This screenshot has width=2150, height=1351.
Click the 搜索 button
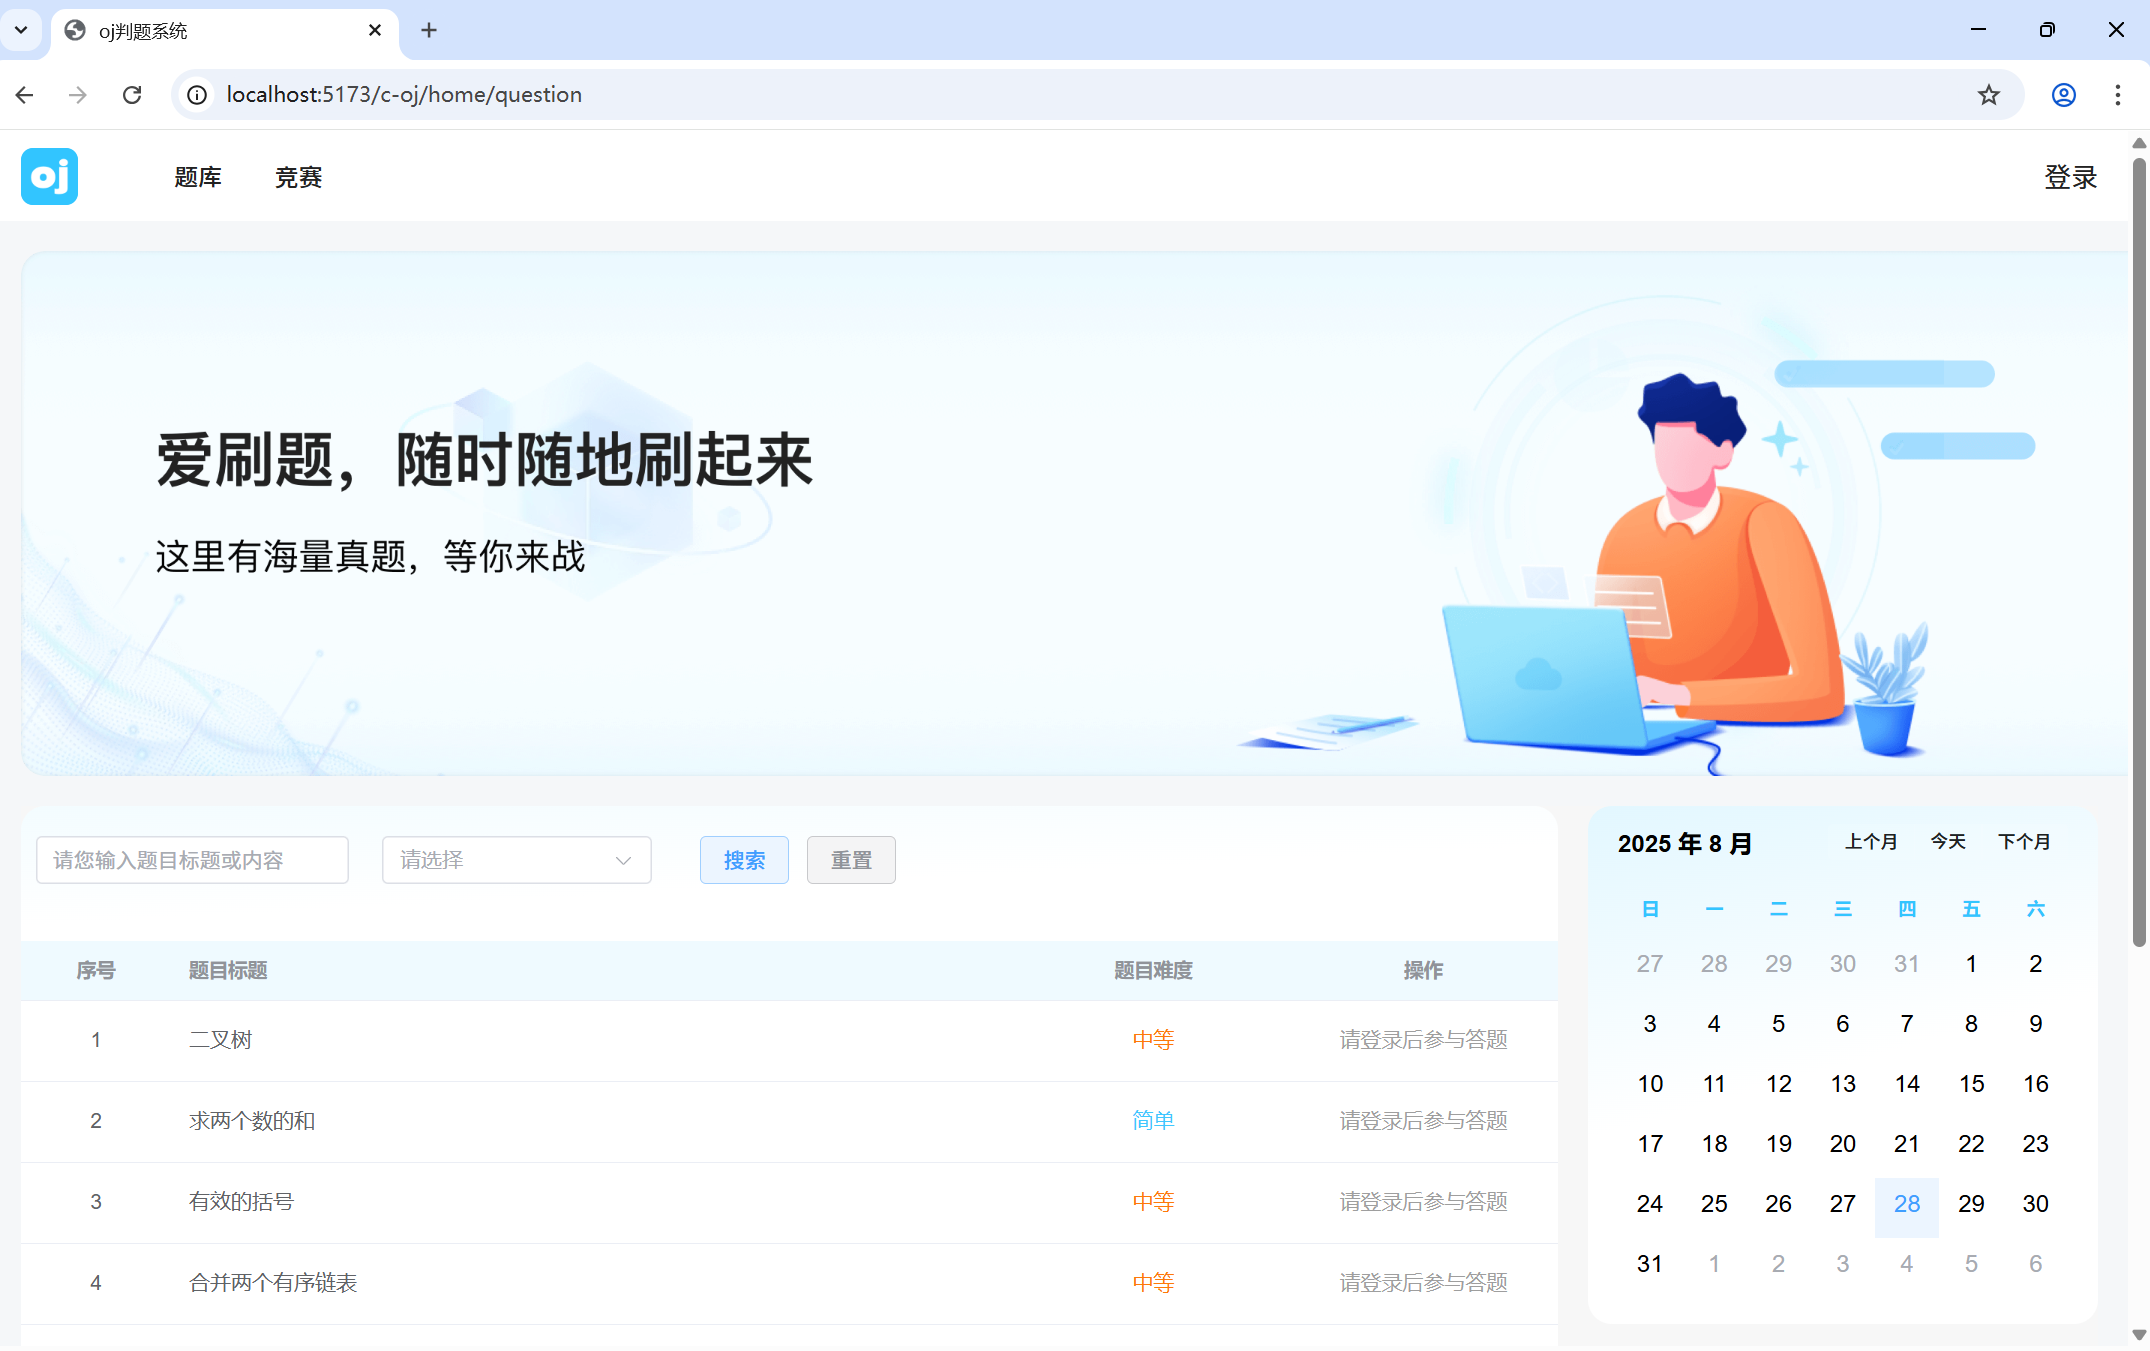(744, 860)
